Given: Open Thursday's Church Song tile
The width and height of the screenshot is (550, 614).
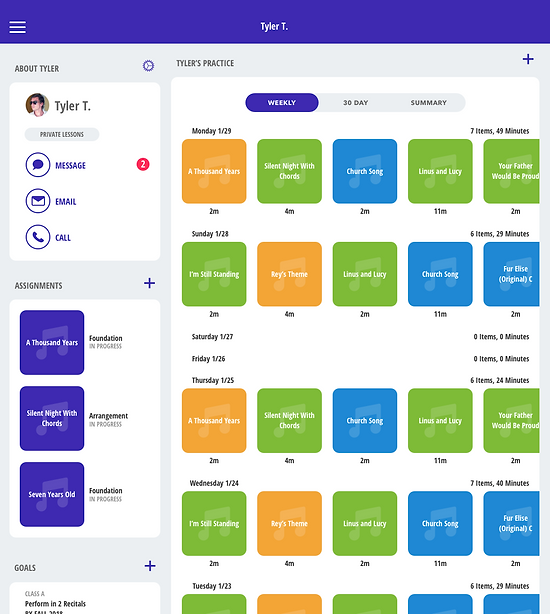Looking at the screenshot, I should coord(365,421).
